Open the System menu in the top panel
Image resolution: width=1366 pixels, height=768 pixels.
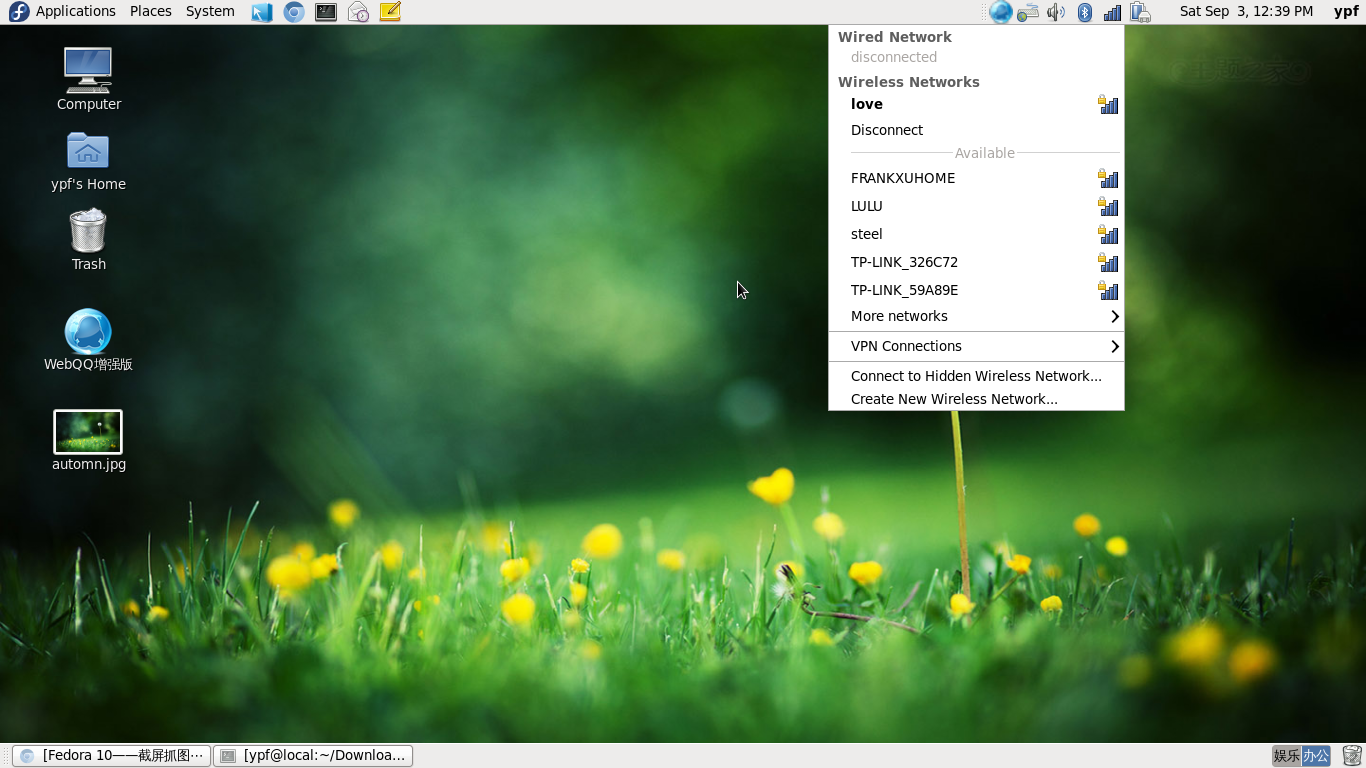[x=209, y=11]
